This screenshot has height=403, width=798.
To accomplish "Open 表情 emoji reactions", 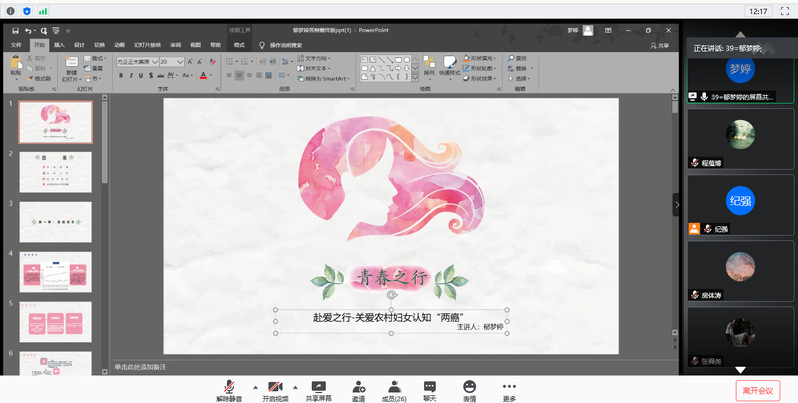I will [469, 387].
